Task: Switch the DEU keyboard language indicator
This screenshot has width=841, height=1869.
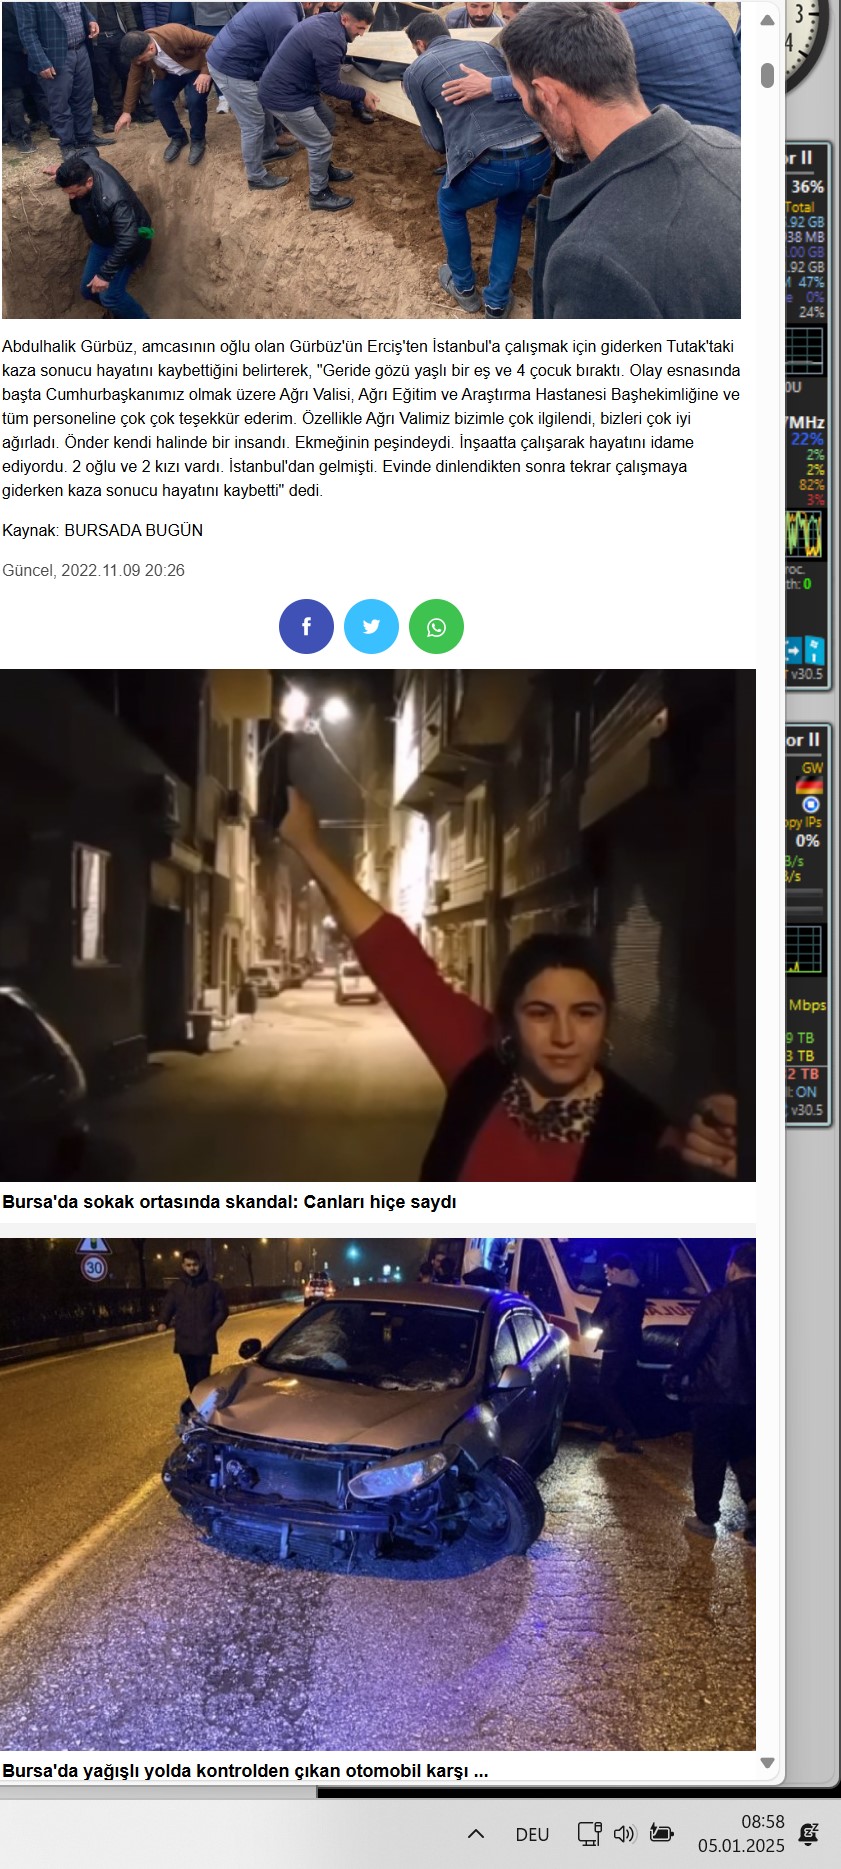Action: (532, 1834)
